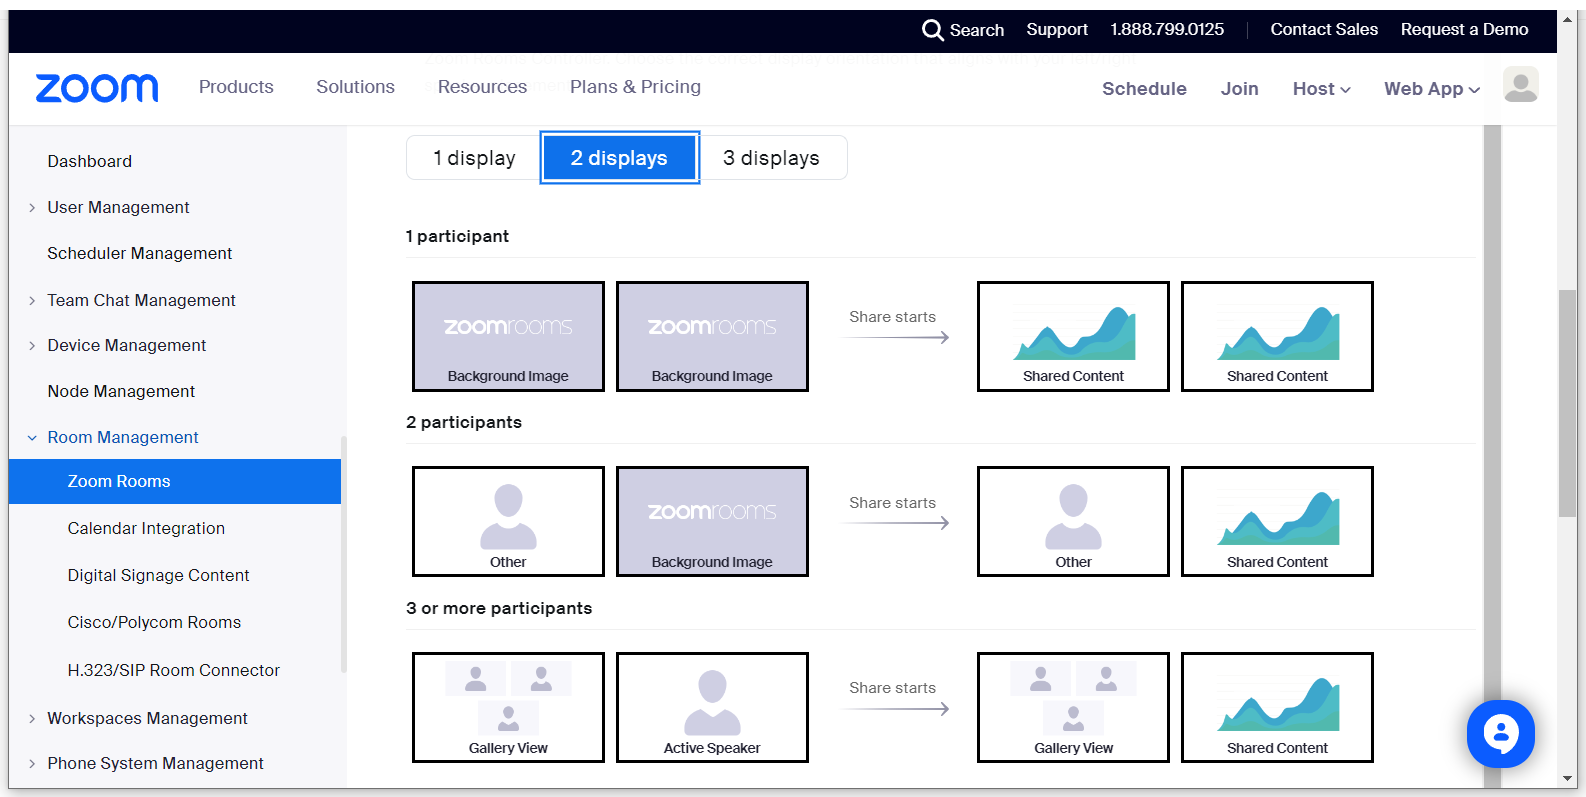The width and height of the screenshot is (1586, 797).
Task: Open the user profile avatar icon
Action: click(x=1520, y=86)
